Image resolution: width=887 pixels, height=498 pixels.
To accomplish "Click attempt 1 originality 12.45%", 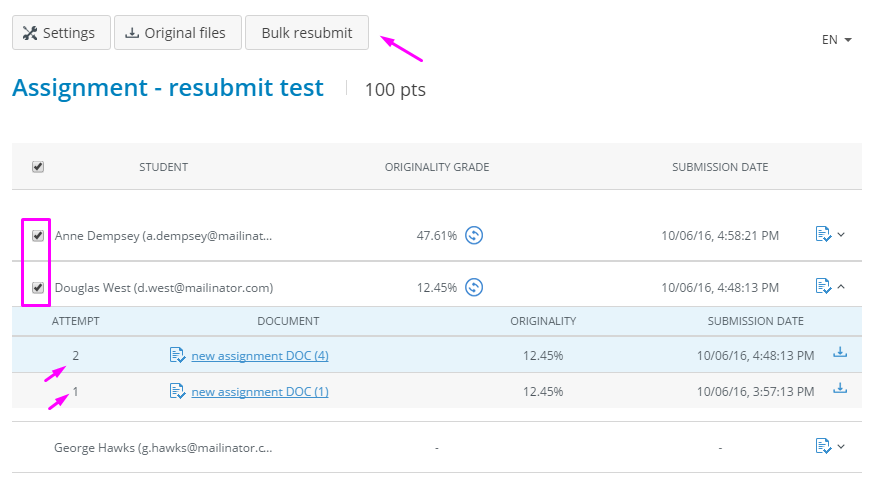I will point(543,392).
